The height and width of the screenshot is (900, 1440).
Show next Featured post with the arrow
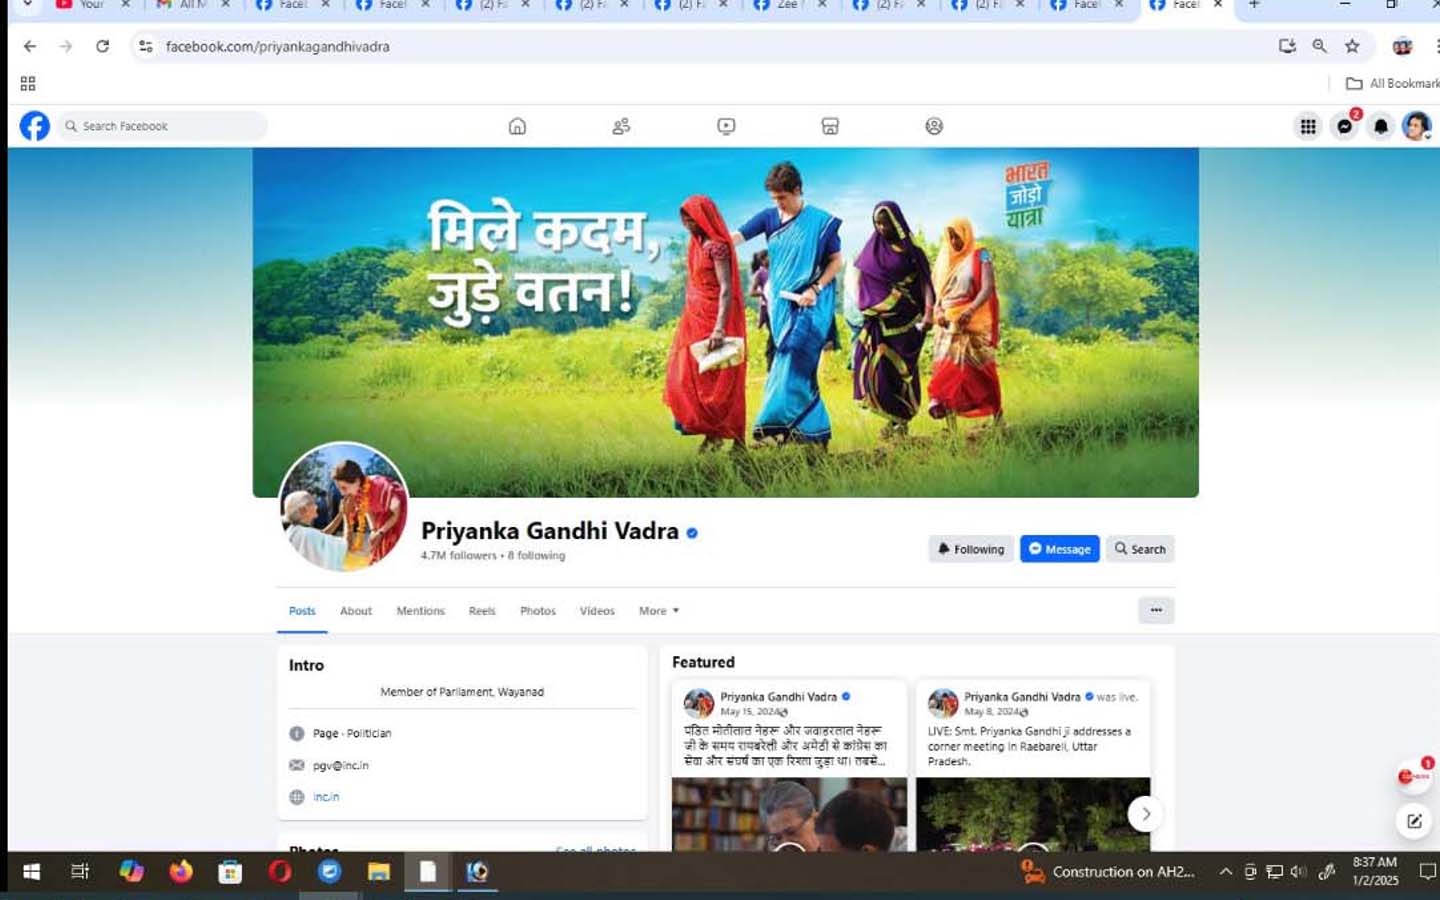(1146, 814)
